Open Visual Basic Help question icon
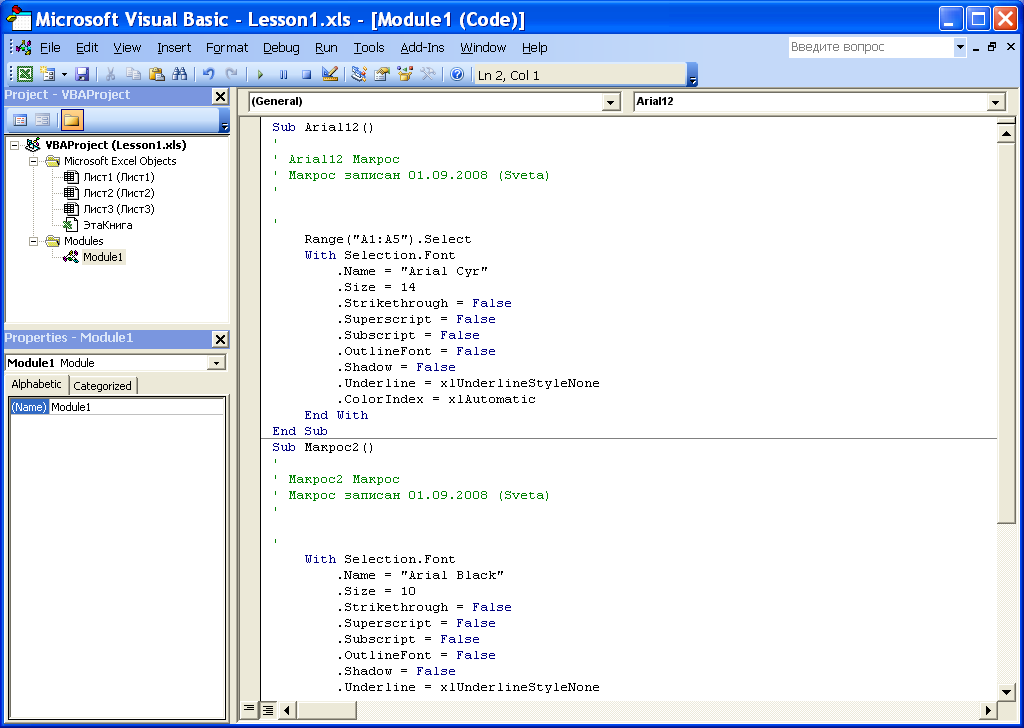1024x728 pixels. tap(457, 74)
